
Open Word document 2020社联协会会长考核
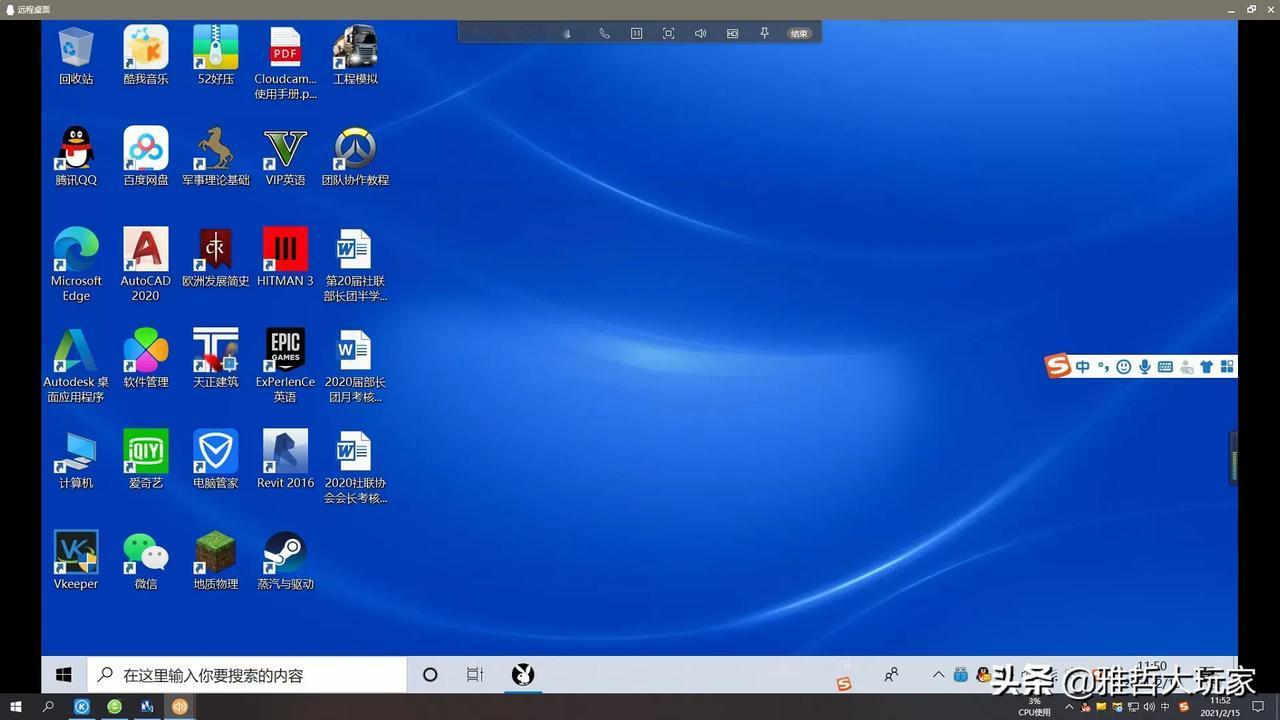[x=355, y=467]
